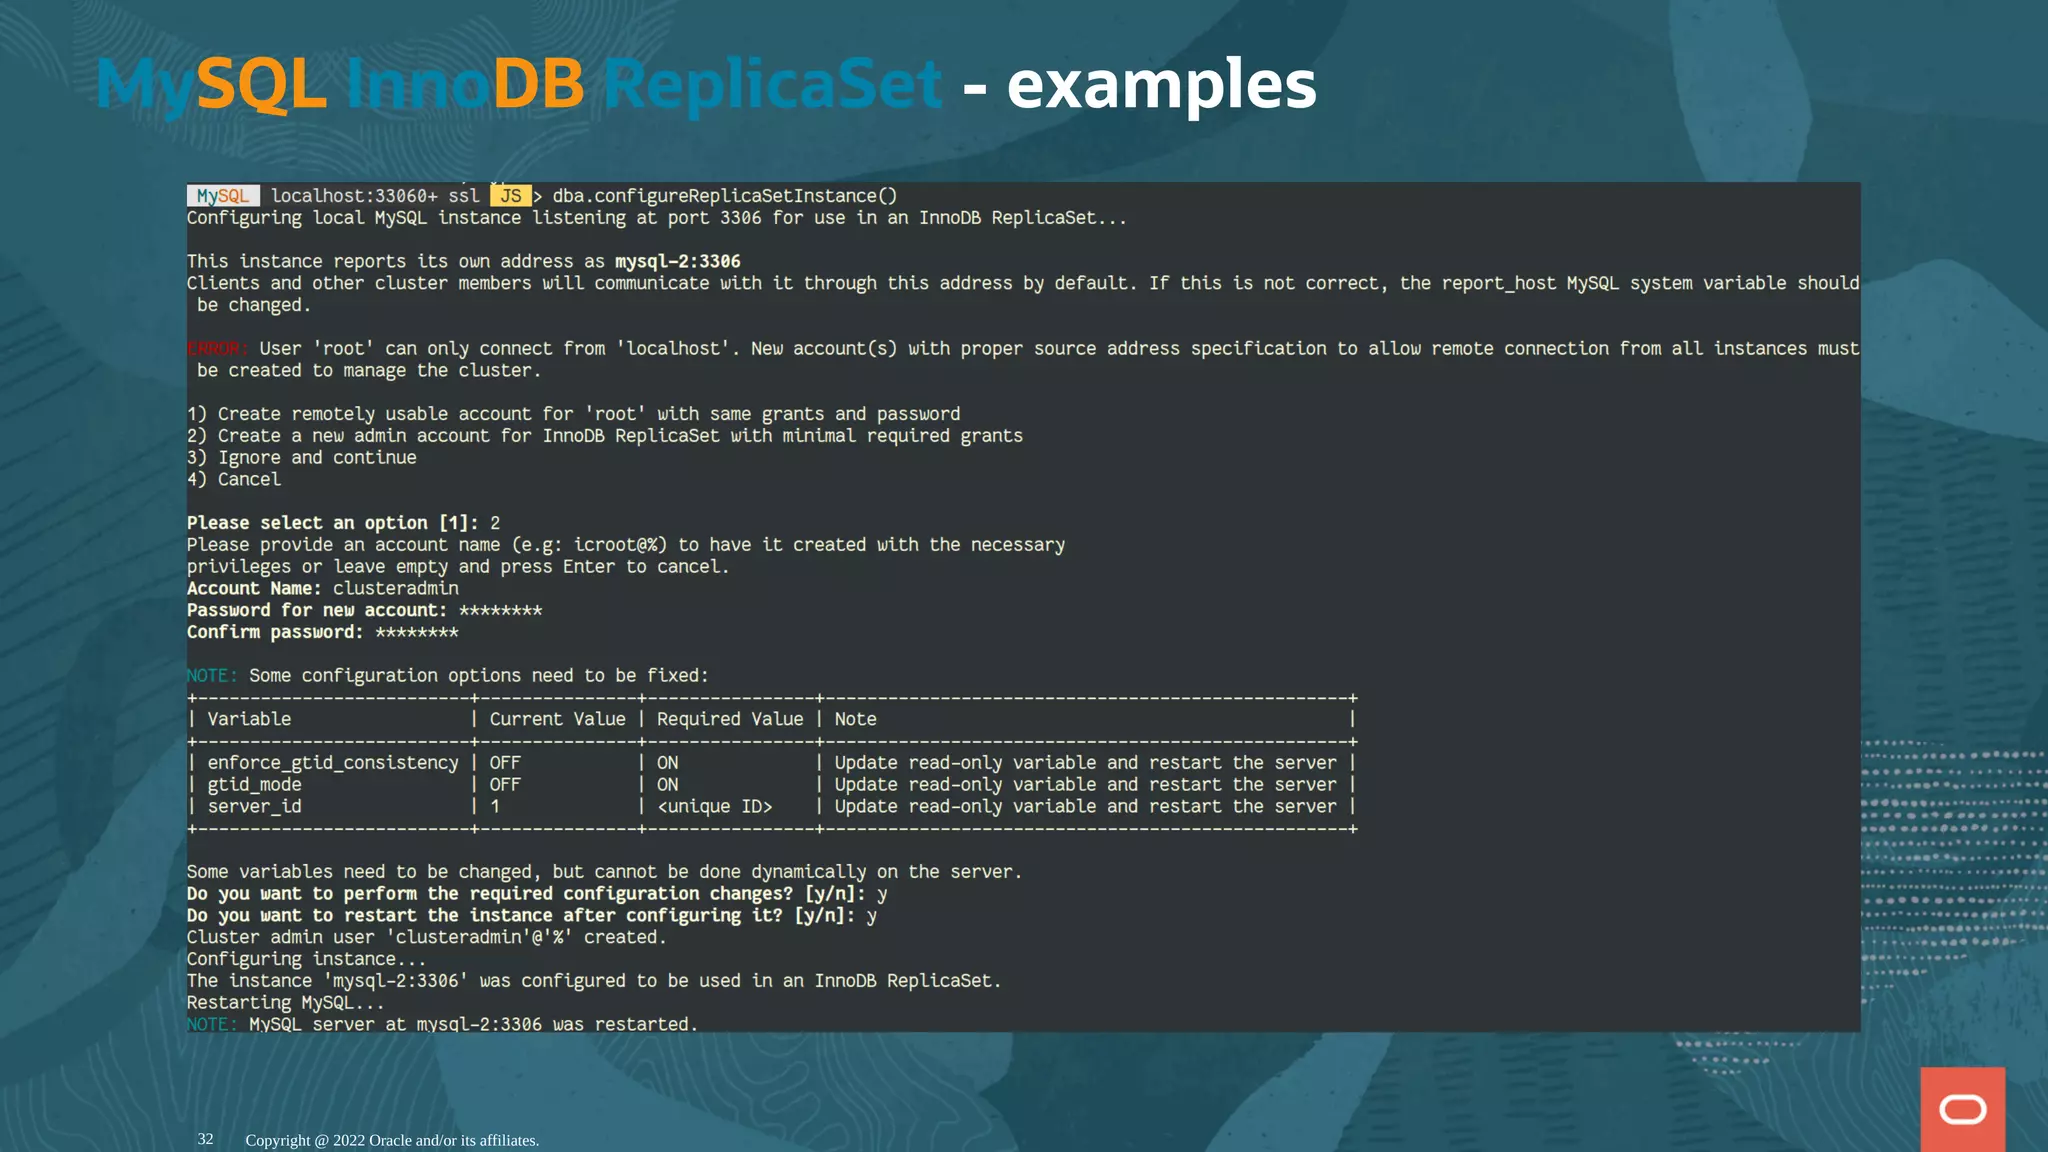The width and height of the screenshot is (2048, 1152).
Task: Click the slide title 'MySQL InnoDB ReplicaSet - examples'
Action: pos(706,84)
